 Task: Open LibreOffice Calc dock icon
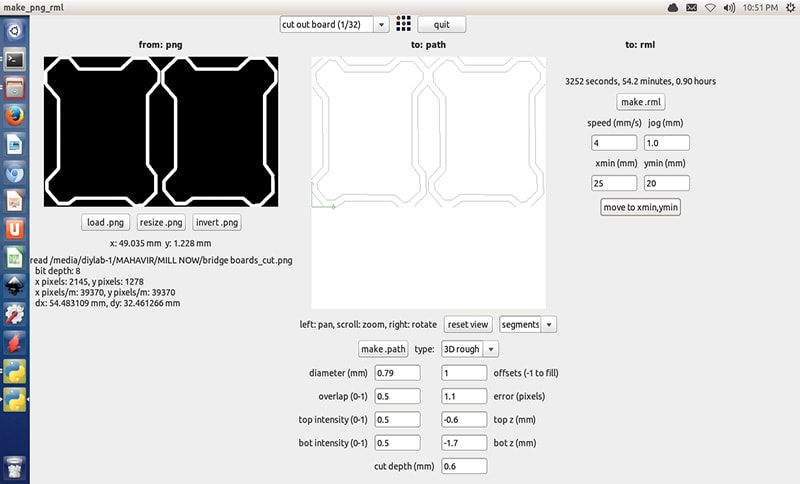pos(14,258)
